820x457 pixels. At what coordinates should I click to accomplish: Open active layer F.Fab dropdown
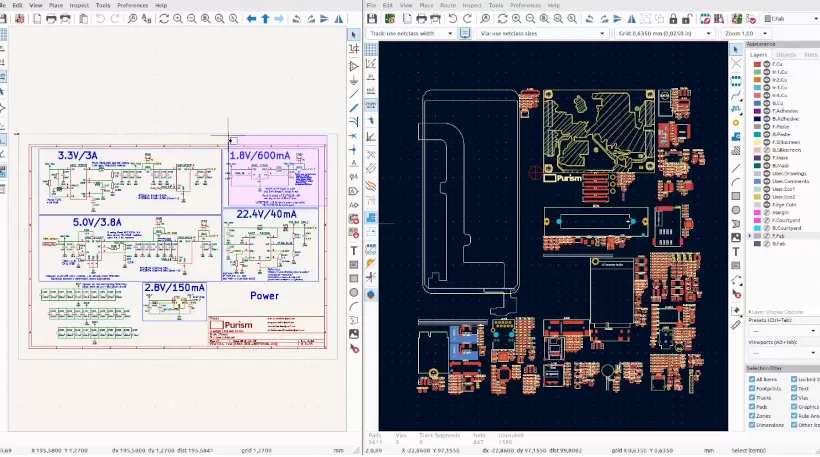[x=791, y=19]
